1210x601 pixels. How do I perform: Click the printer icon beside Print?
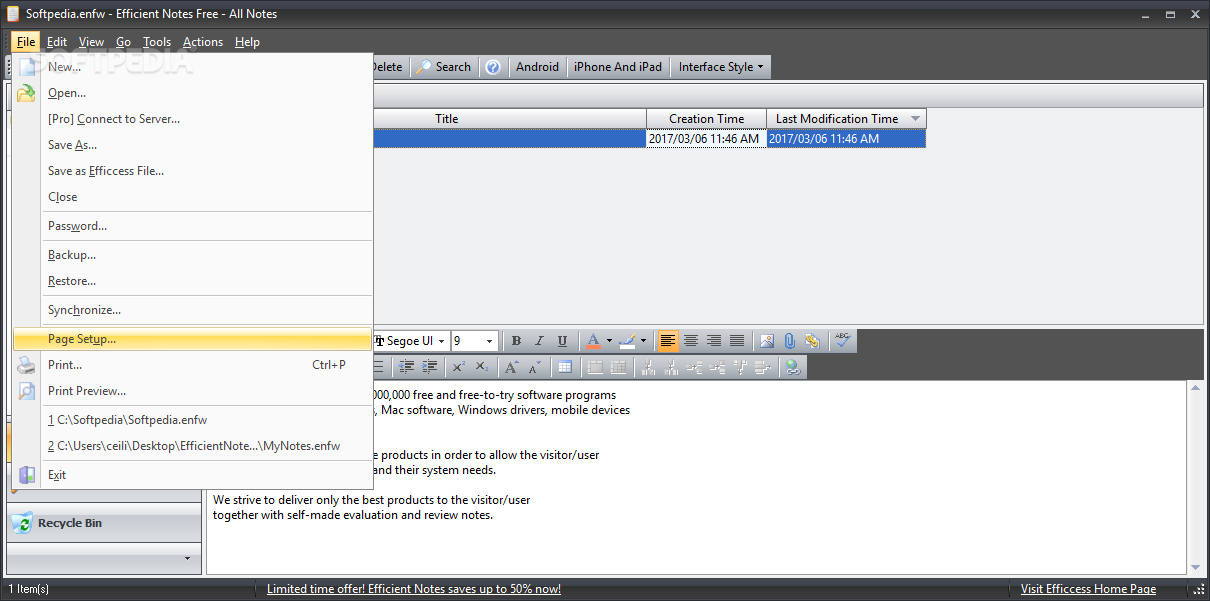click(26, 366)
